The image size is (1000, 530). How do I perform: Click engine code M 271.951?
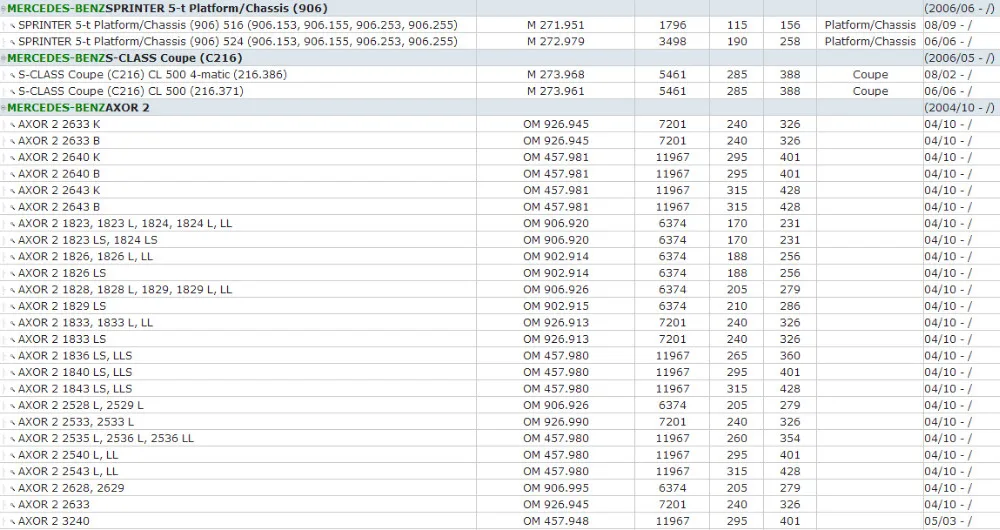tap(555, 25)
